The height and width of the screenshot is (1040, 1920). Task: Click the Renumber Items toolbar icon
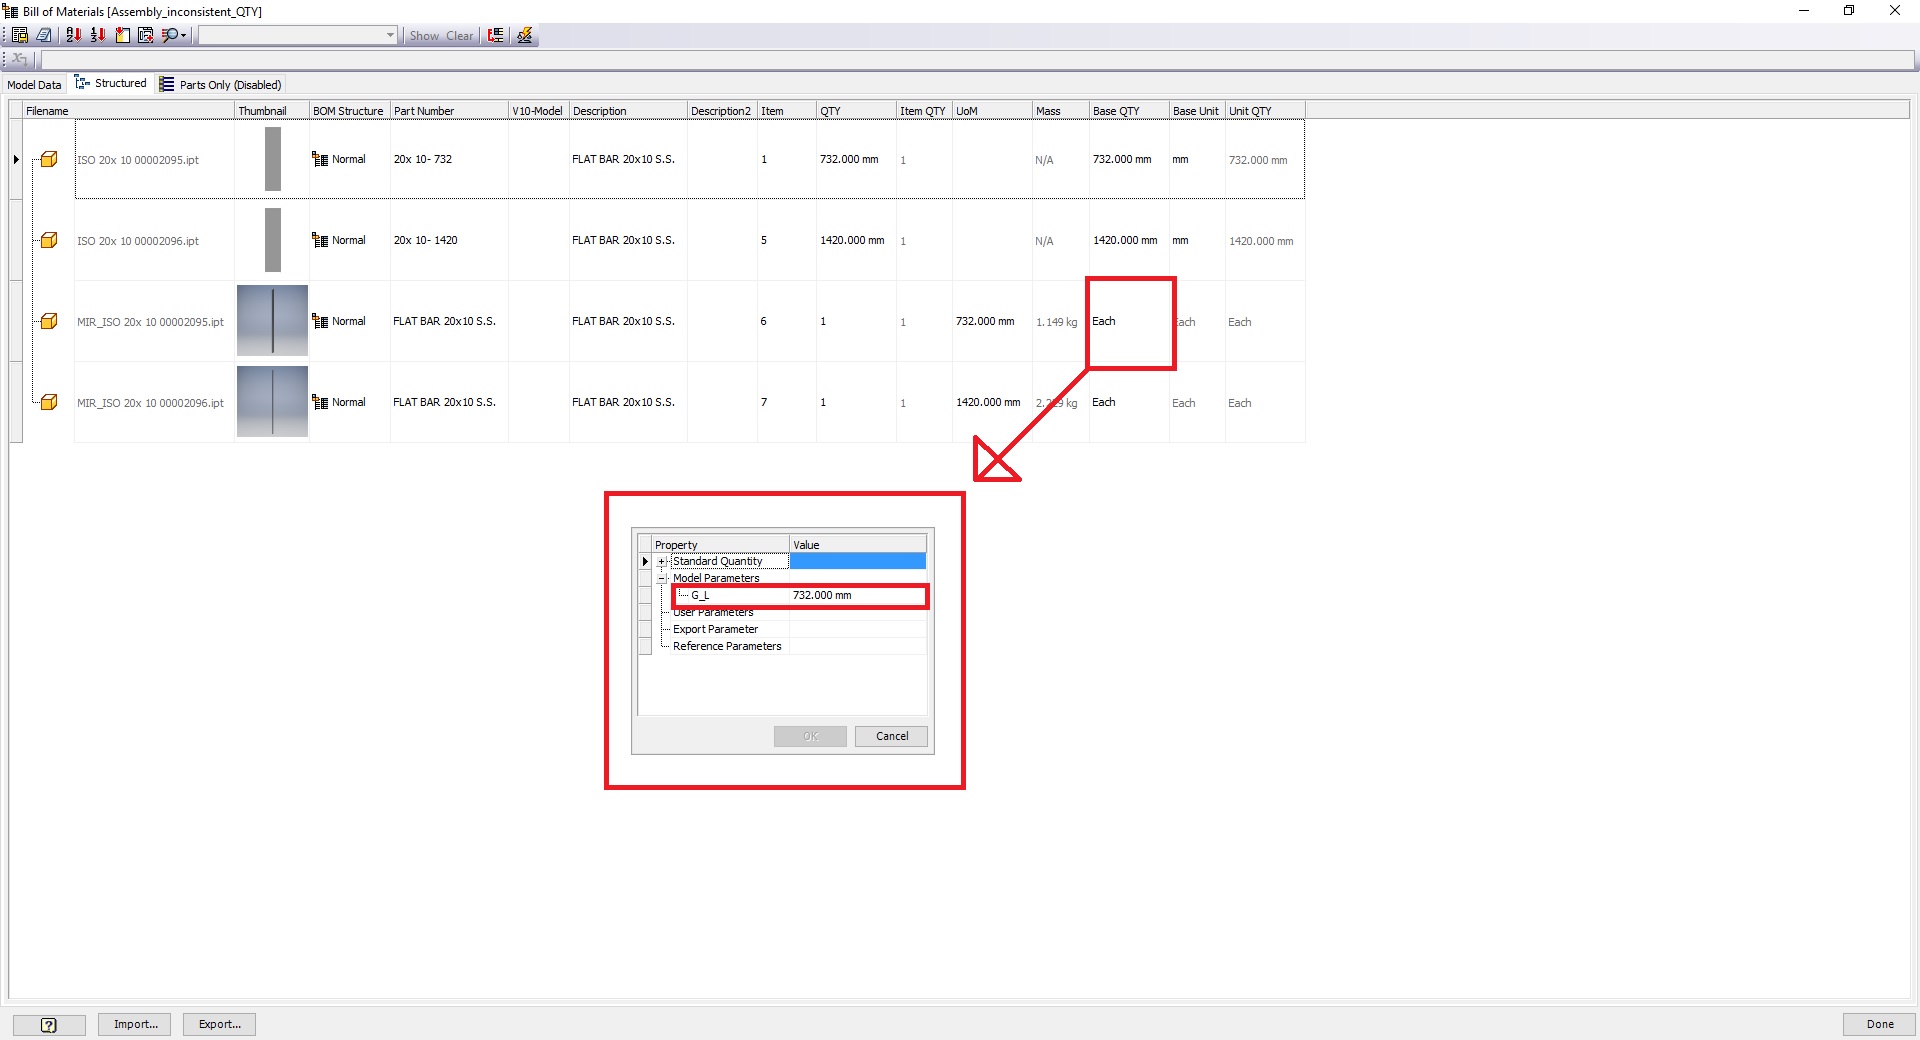pyautogui.click(x=122, y=35)
